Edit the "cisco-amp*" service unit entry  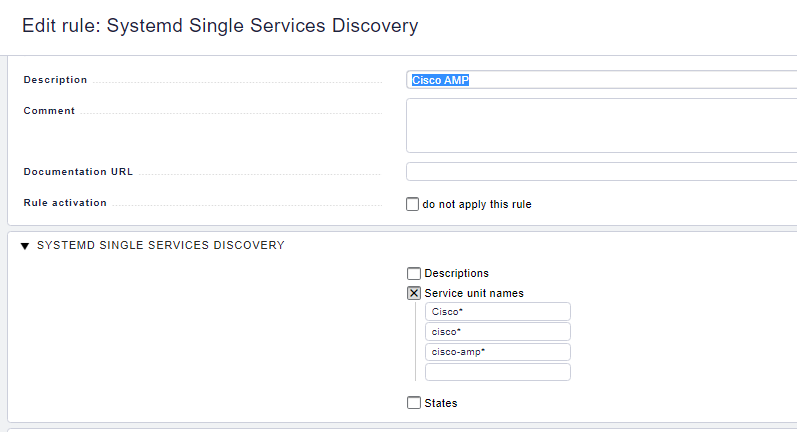click(497, 352)
